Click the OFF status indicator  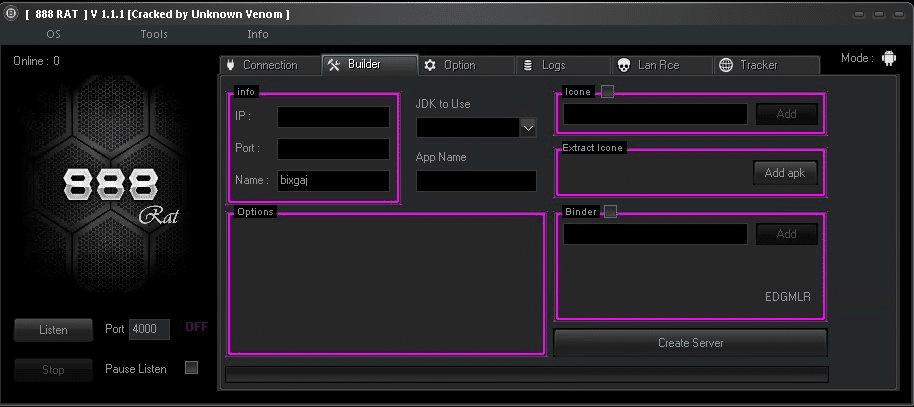tap(196, 327)
